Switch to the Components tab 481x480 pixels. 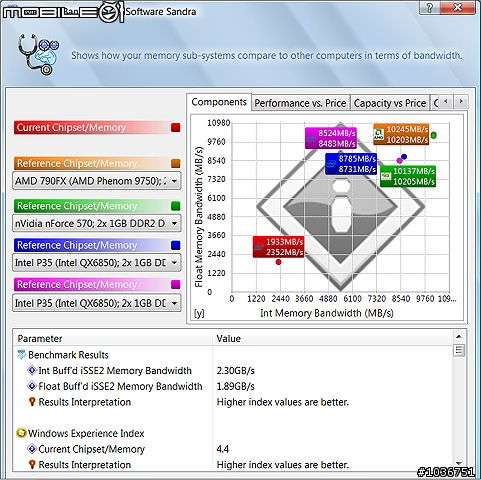(x=219, y=102)
